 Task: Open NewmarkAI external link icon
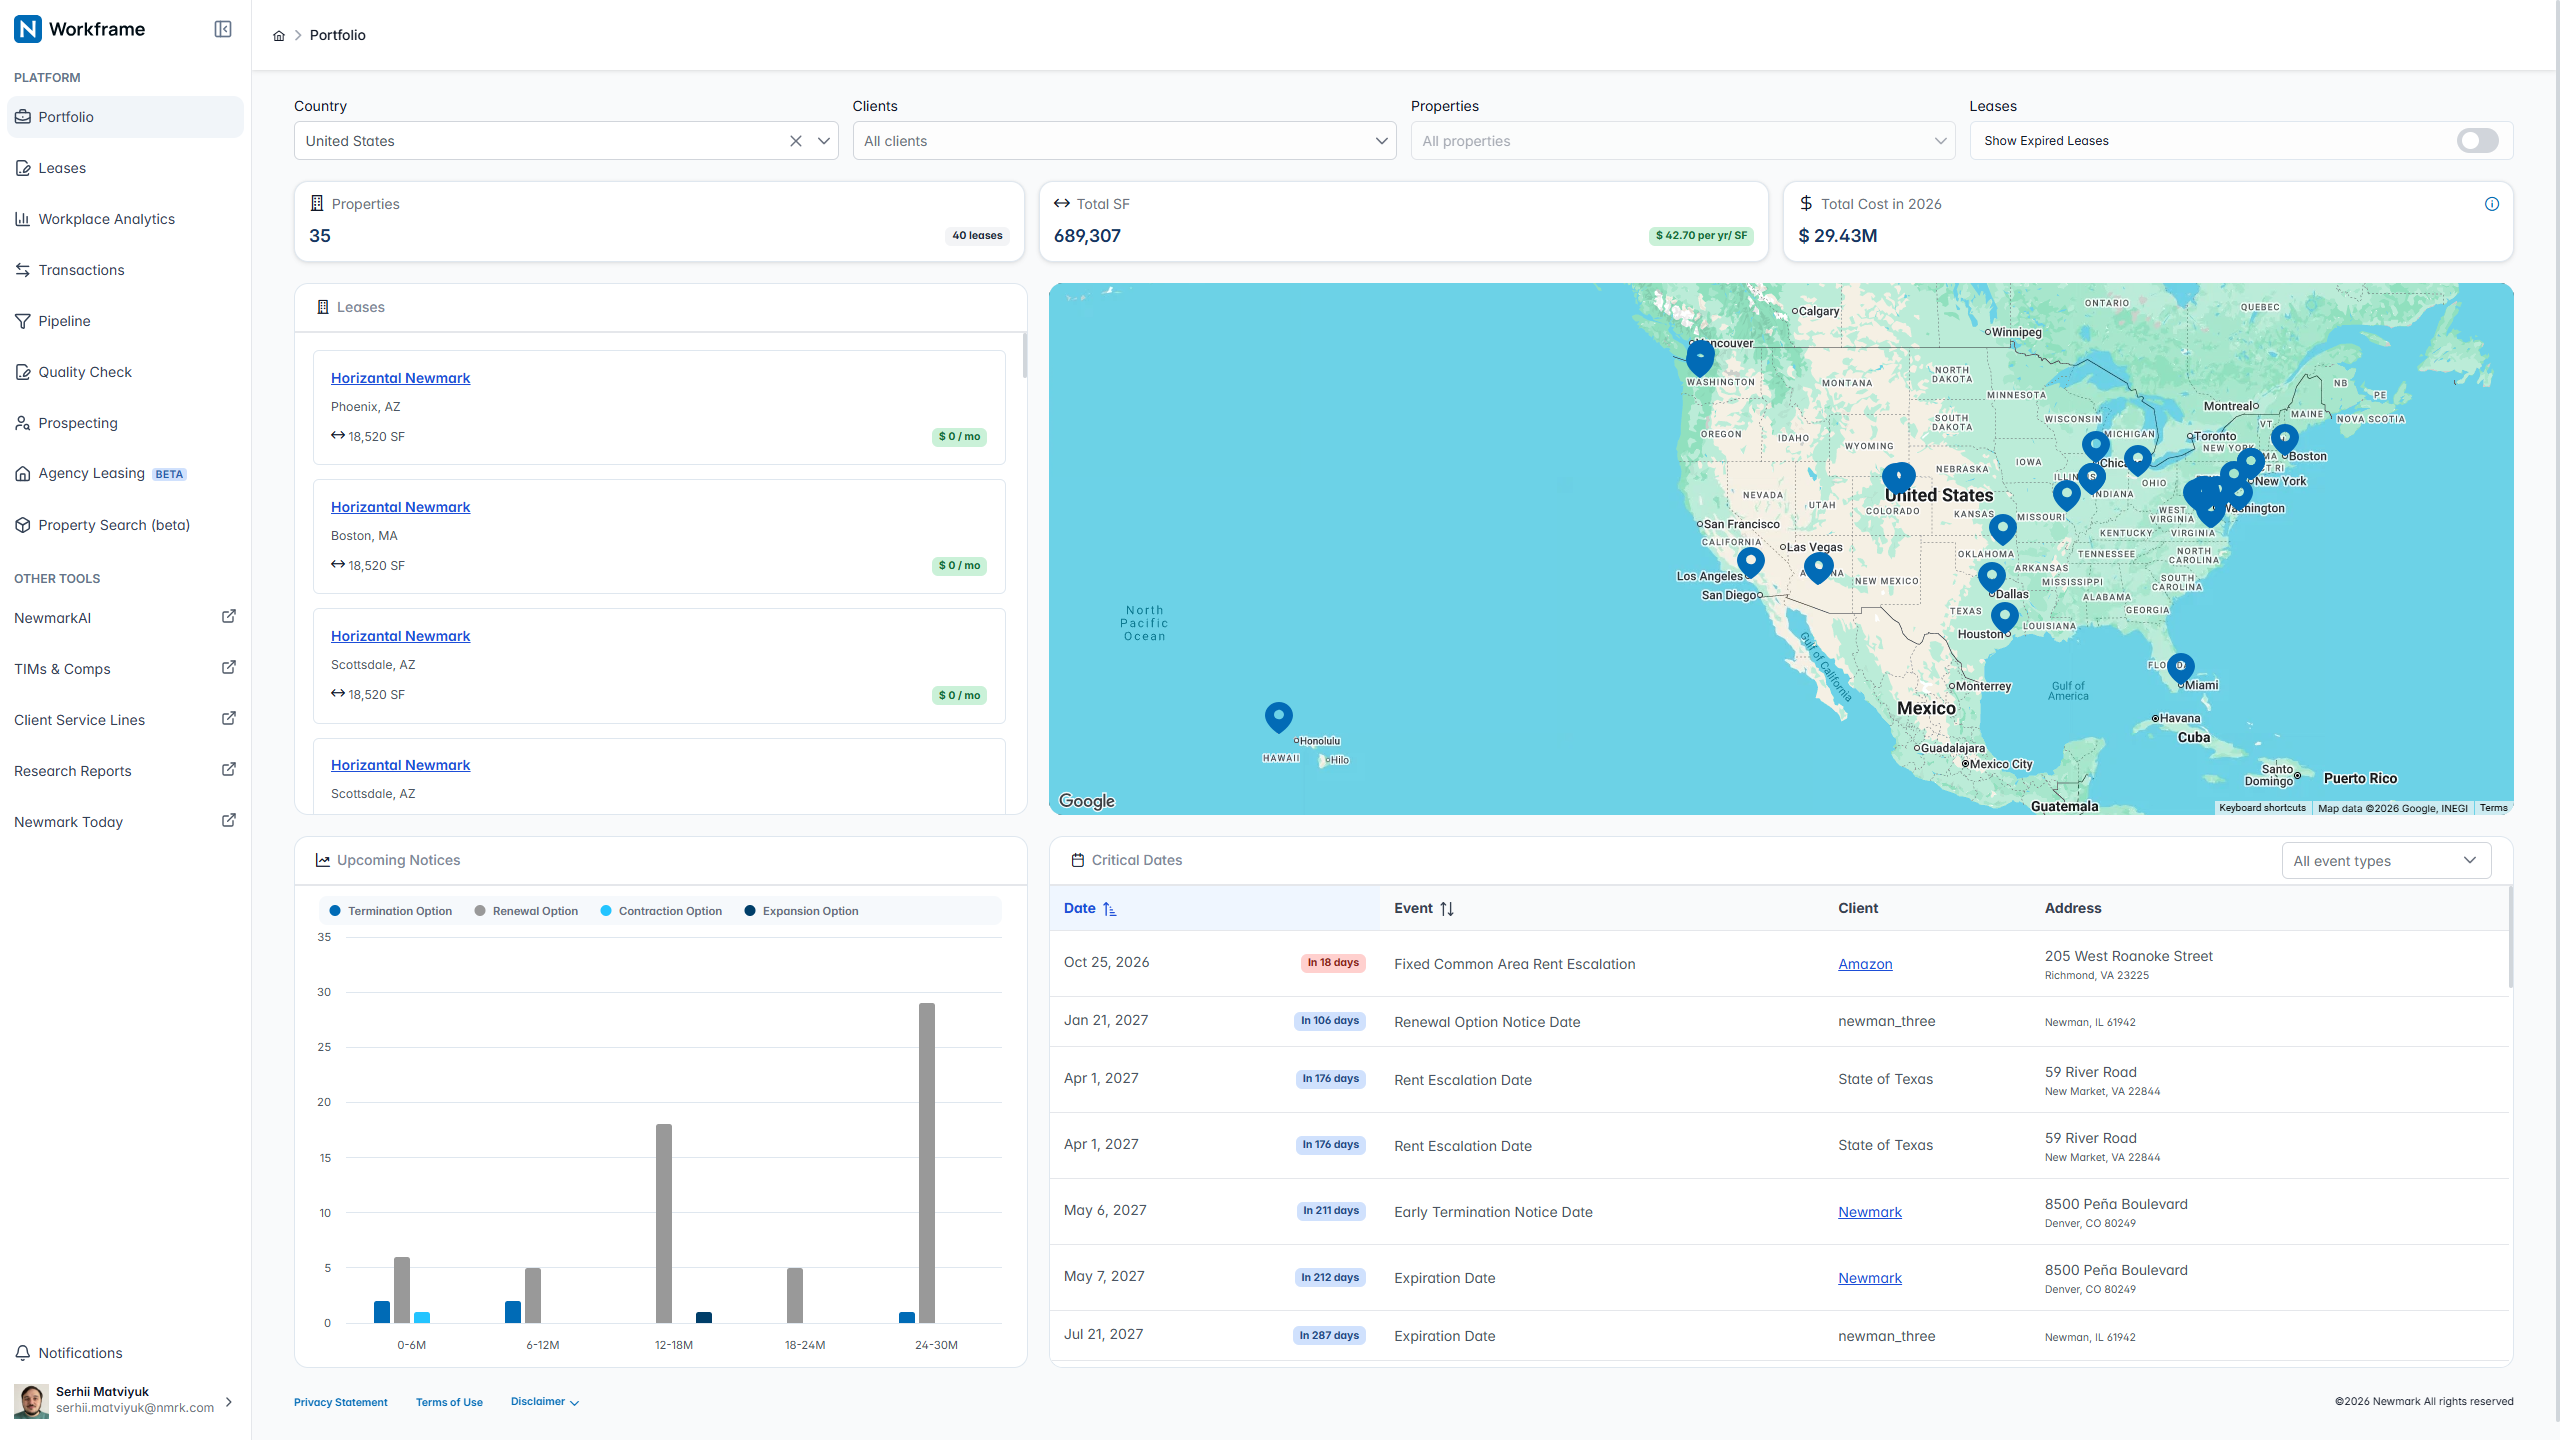[x=228, y=617]
